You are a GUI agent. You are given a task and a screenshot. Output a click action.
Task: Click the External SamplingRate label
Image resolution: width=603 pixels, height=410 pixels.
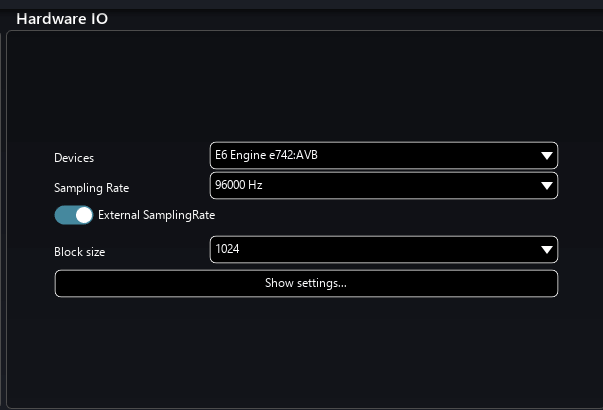pos(156,215)
